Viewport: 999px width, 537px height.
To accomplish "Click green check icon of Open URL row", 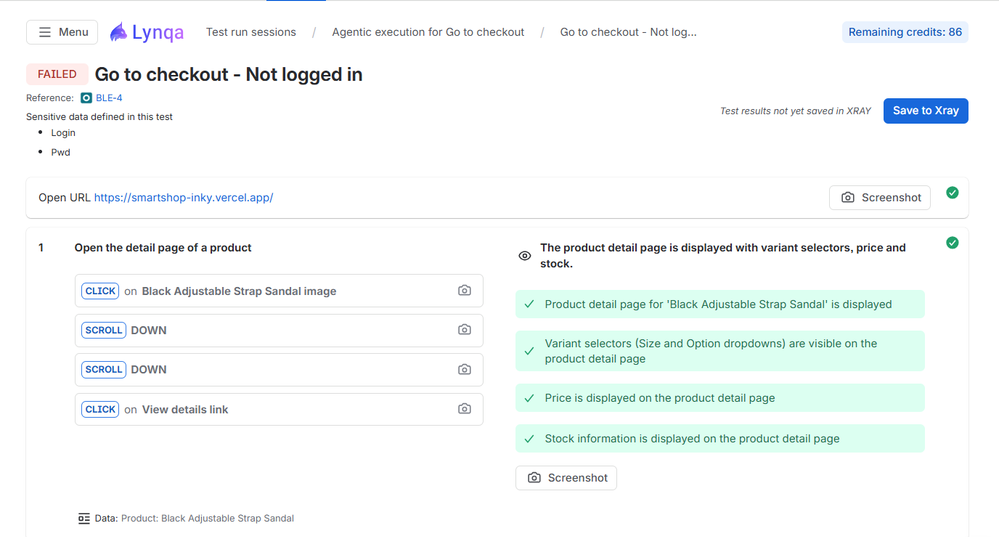I will (x=952, y=192).
